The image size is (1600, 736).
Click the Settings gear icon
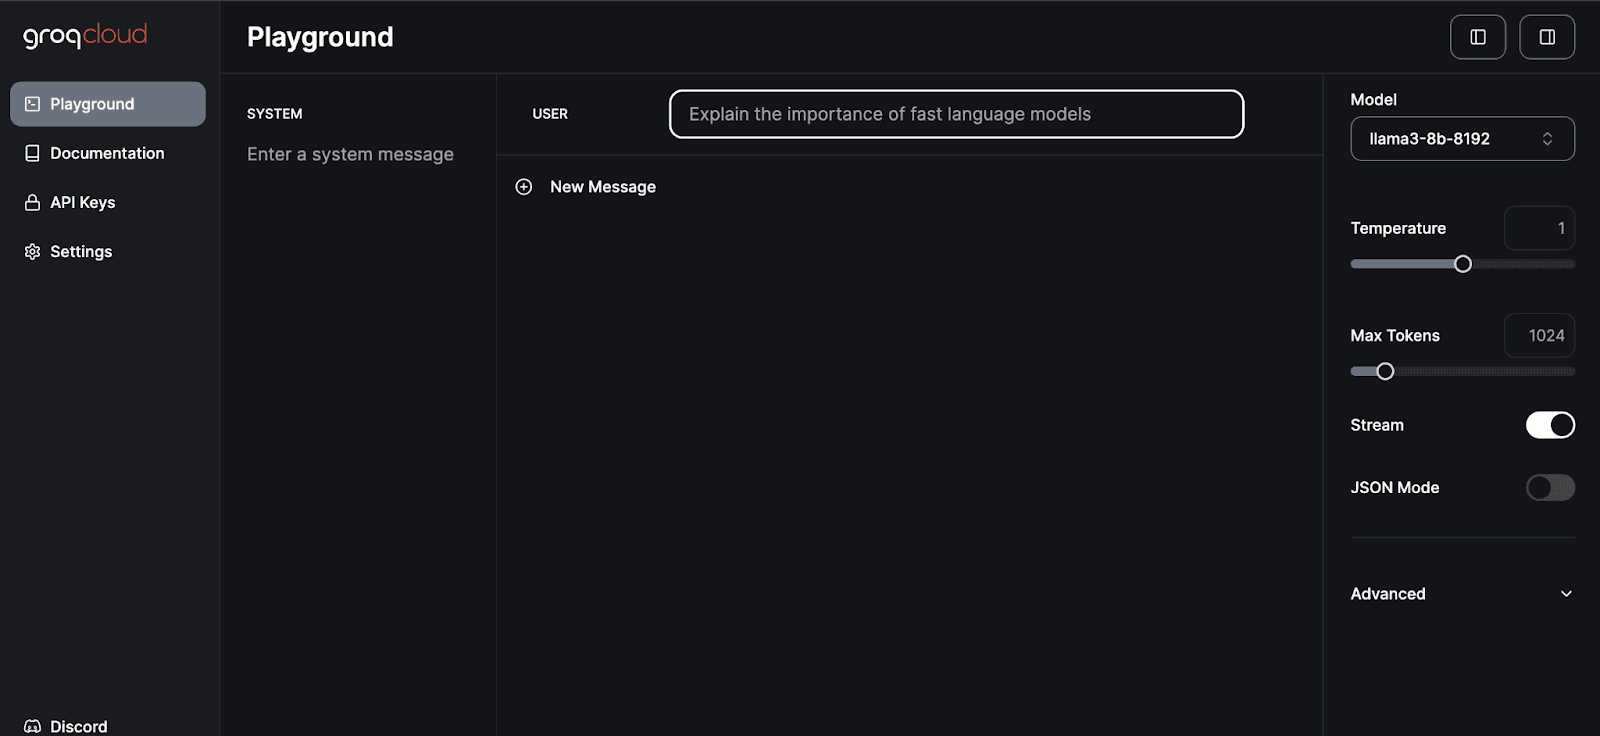point(32,252)
